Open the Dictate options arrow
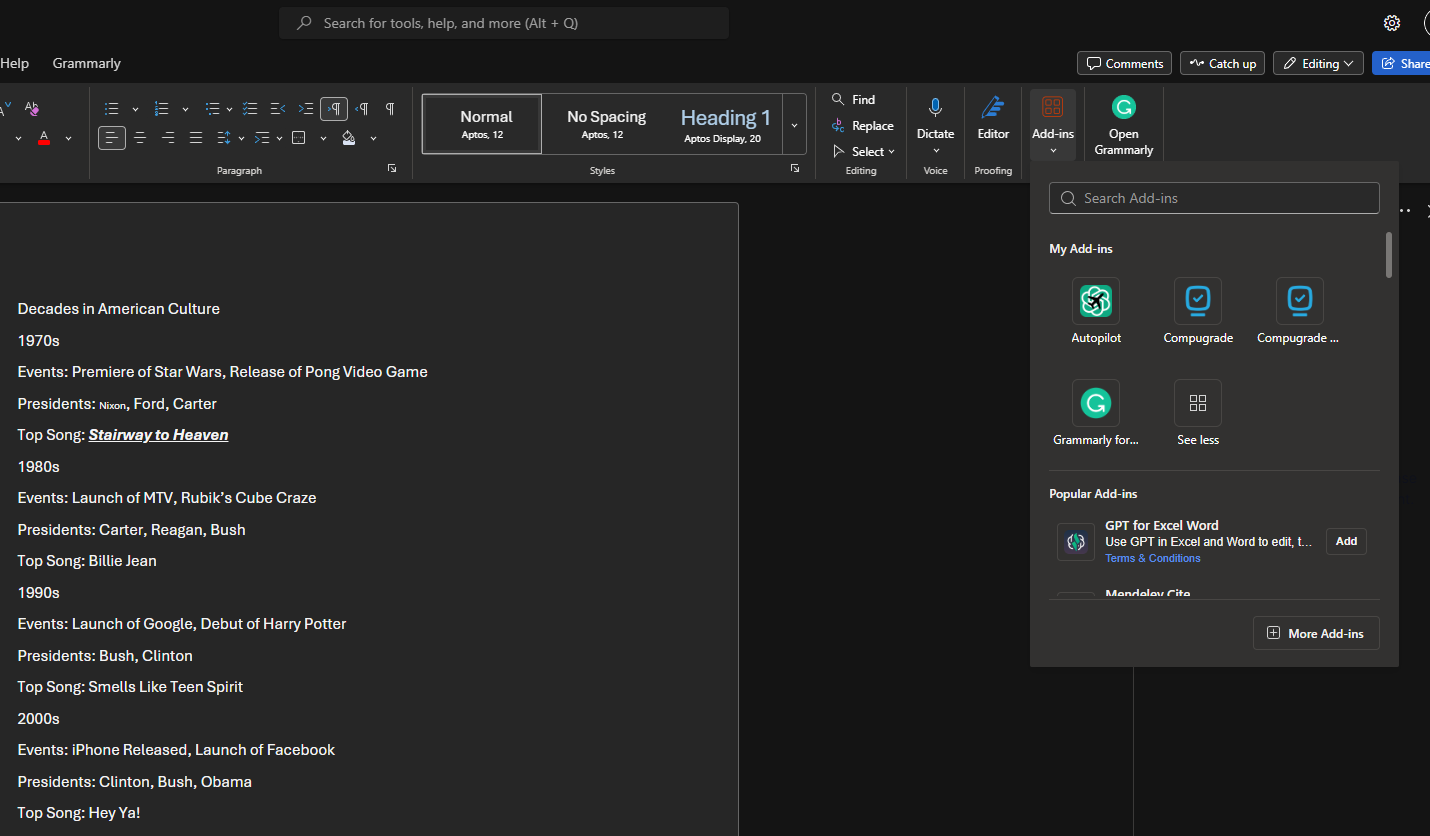Image resolution: width=1430 pixels, height=836 pixels. coord(935,151)
